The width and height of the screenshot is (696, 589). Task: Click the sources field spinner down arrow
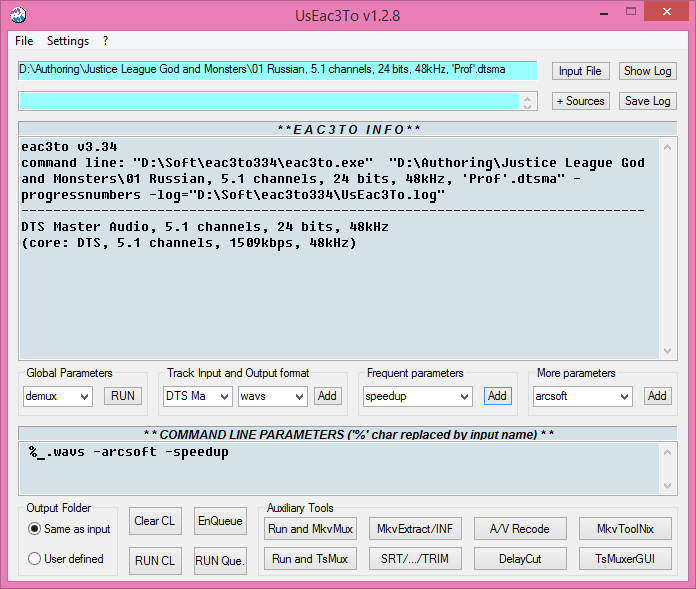527,106
